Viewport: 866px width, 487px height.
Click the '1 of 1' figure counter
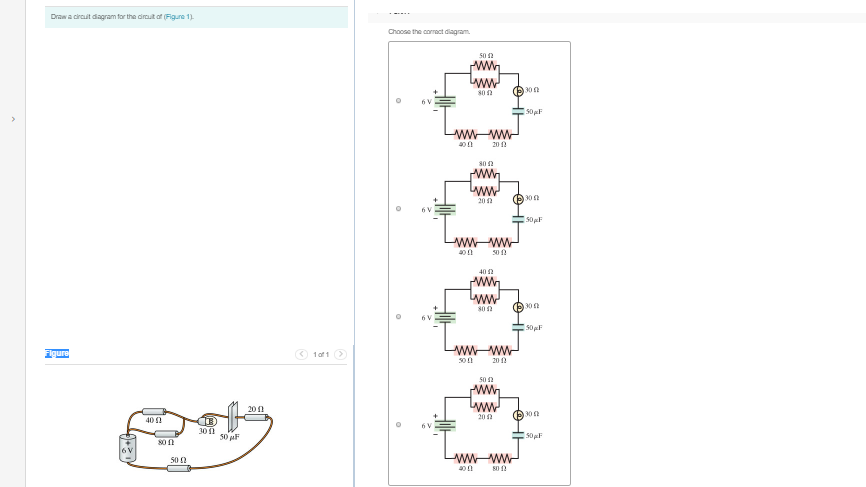point(321,354)
